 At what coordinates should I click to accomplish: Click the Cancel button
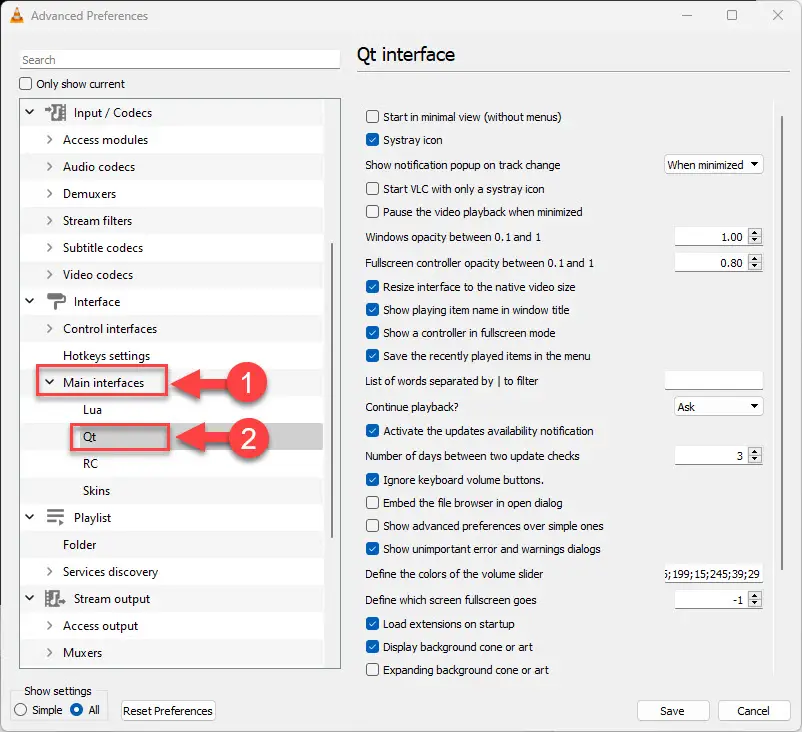pos(753,711)
